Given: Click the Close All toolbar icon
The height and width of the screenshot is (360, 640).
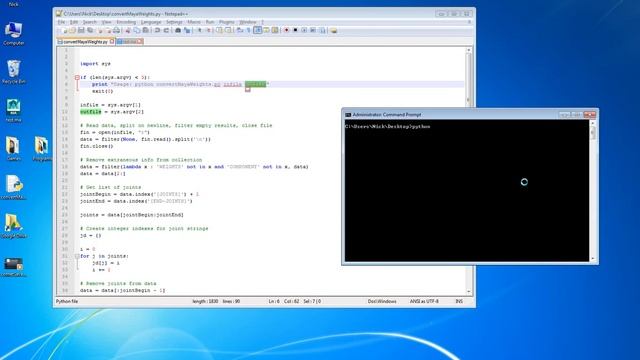Looking at the screenshot, I should point(109,30).
